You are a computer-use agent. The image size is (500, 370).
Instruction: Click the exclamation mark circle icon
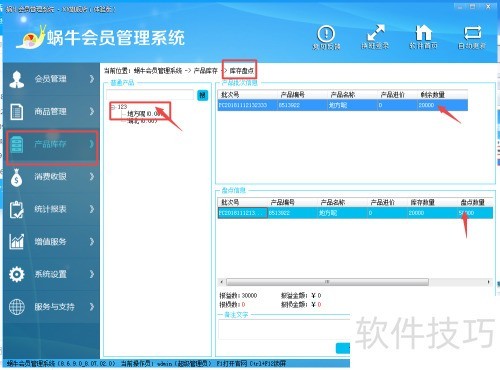pyautogui.click(x=326, y=33)
